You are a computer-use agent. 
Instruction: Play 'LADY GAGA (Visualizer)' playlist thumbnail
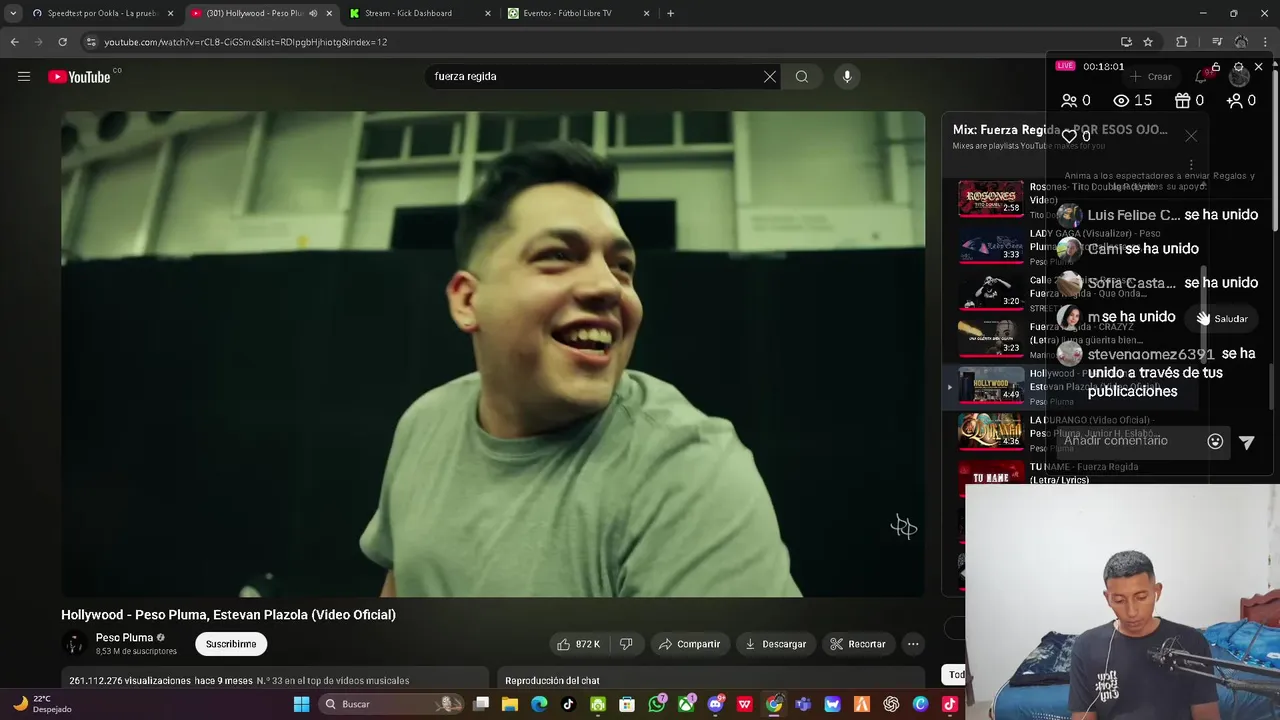(x=991, y=245)
